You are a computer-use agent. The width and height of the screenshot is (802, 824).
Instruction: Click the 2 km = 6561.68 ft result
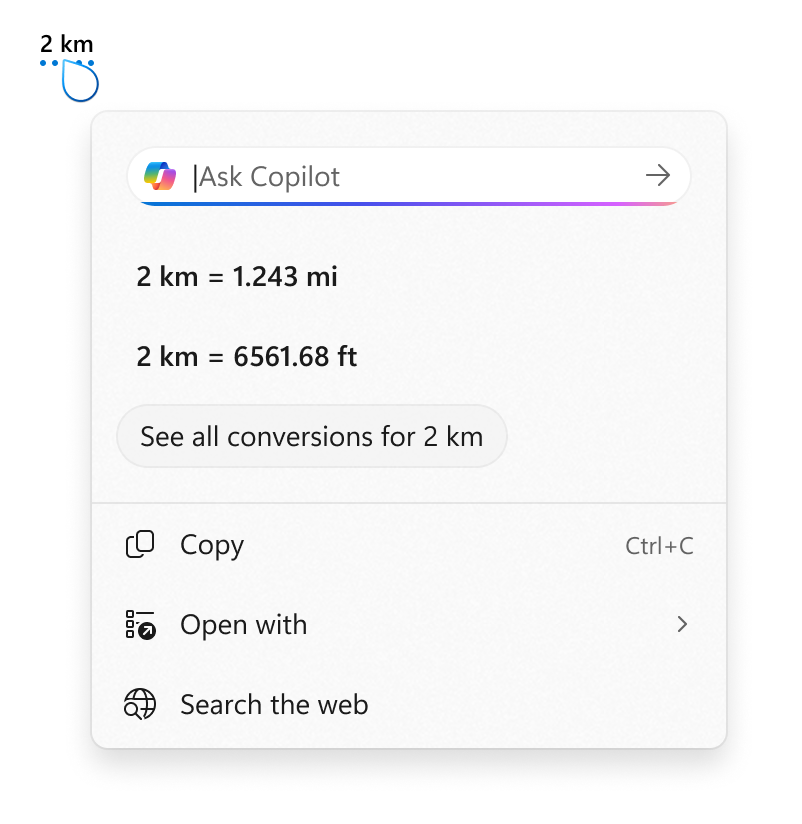(247, 356)
